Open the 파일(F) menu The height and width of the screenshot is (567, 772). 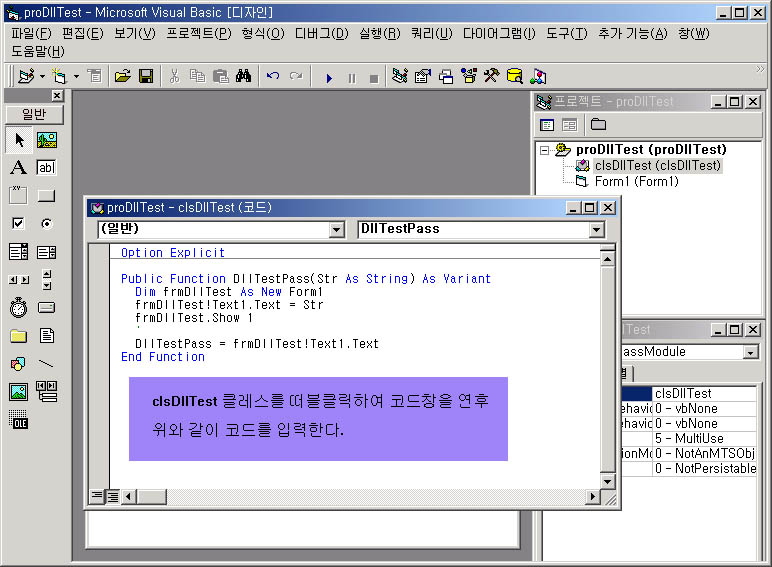32,33
